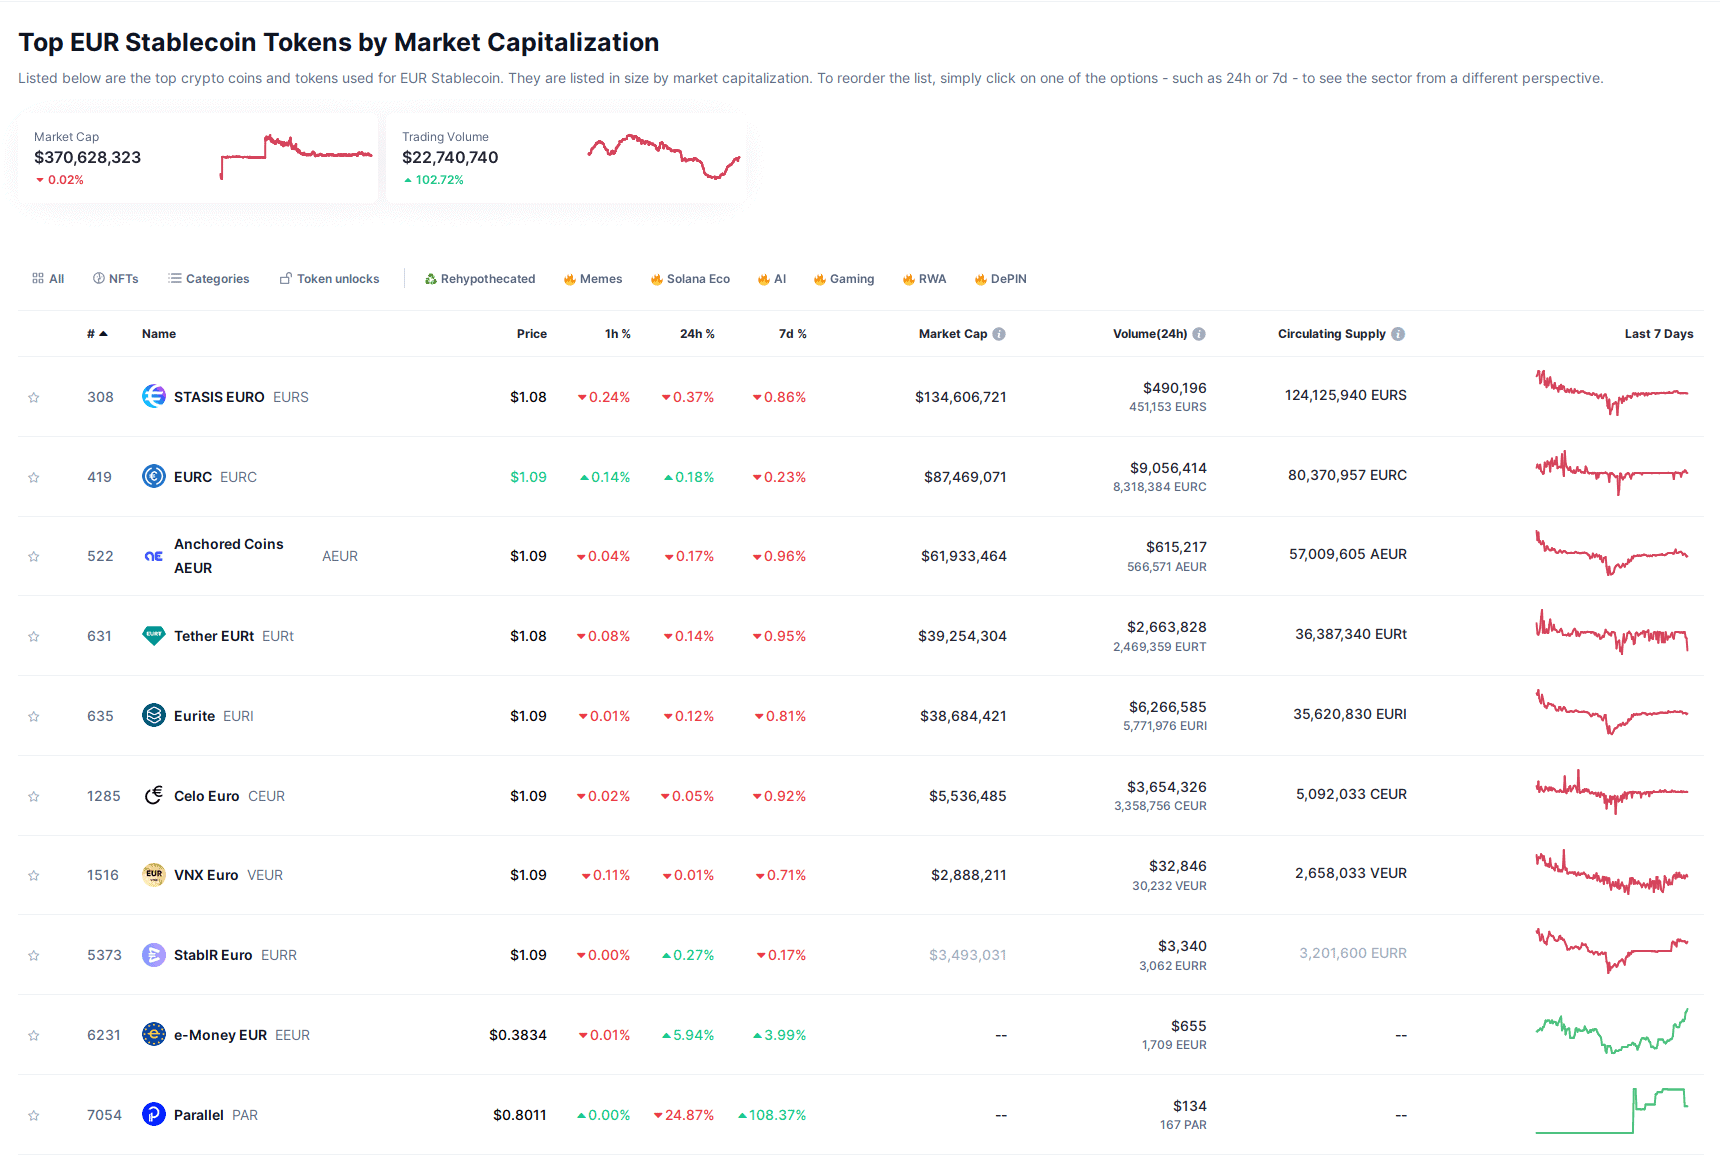Sort by Volume(24h) column header
Image resolution: width=1720 pixels, height=1158 pixels.
click(x=1150, y=334)
